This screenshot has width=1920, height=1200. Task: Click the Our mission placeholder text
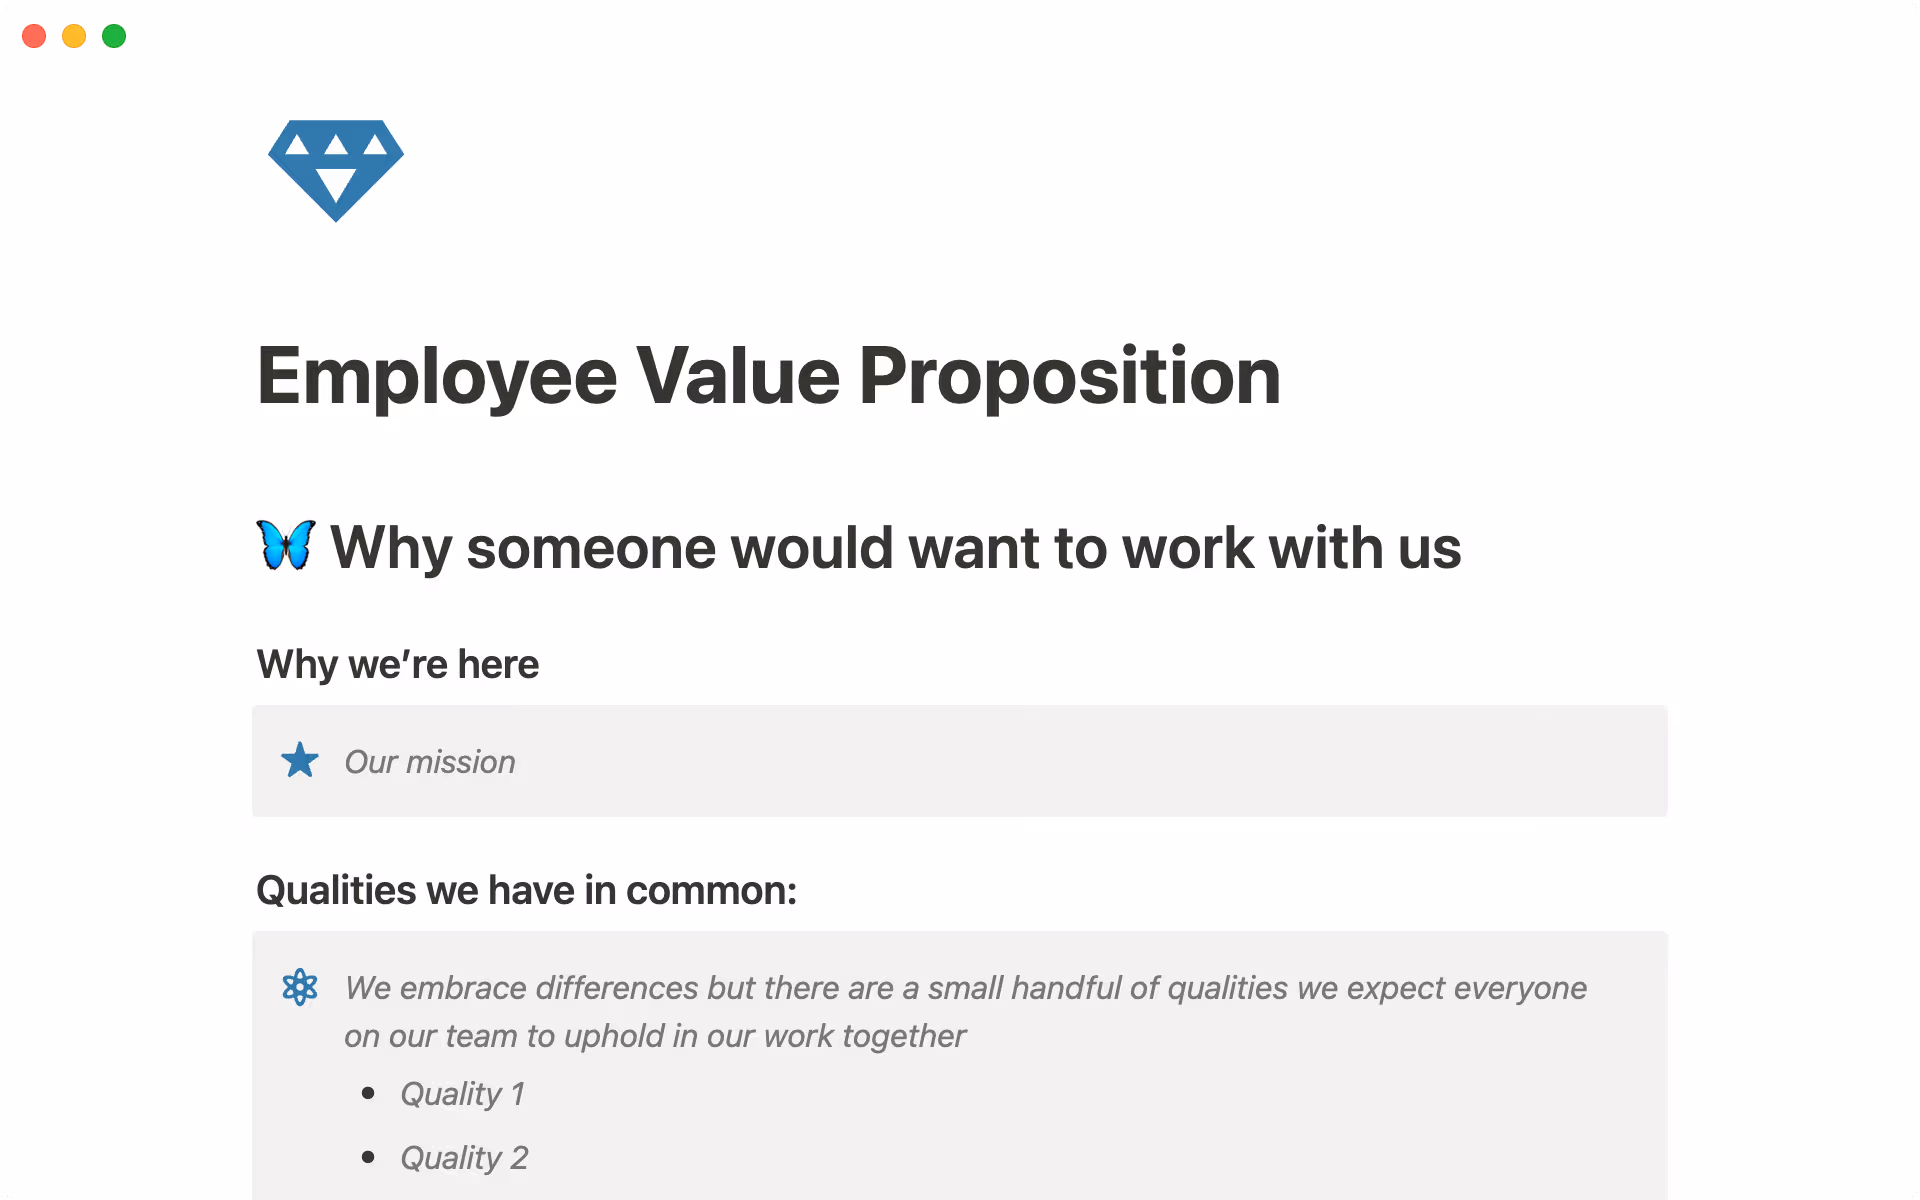(x=429, y=761)
